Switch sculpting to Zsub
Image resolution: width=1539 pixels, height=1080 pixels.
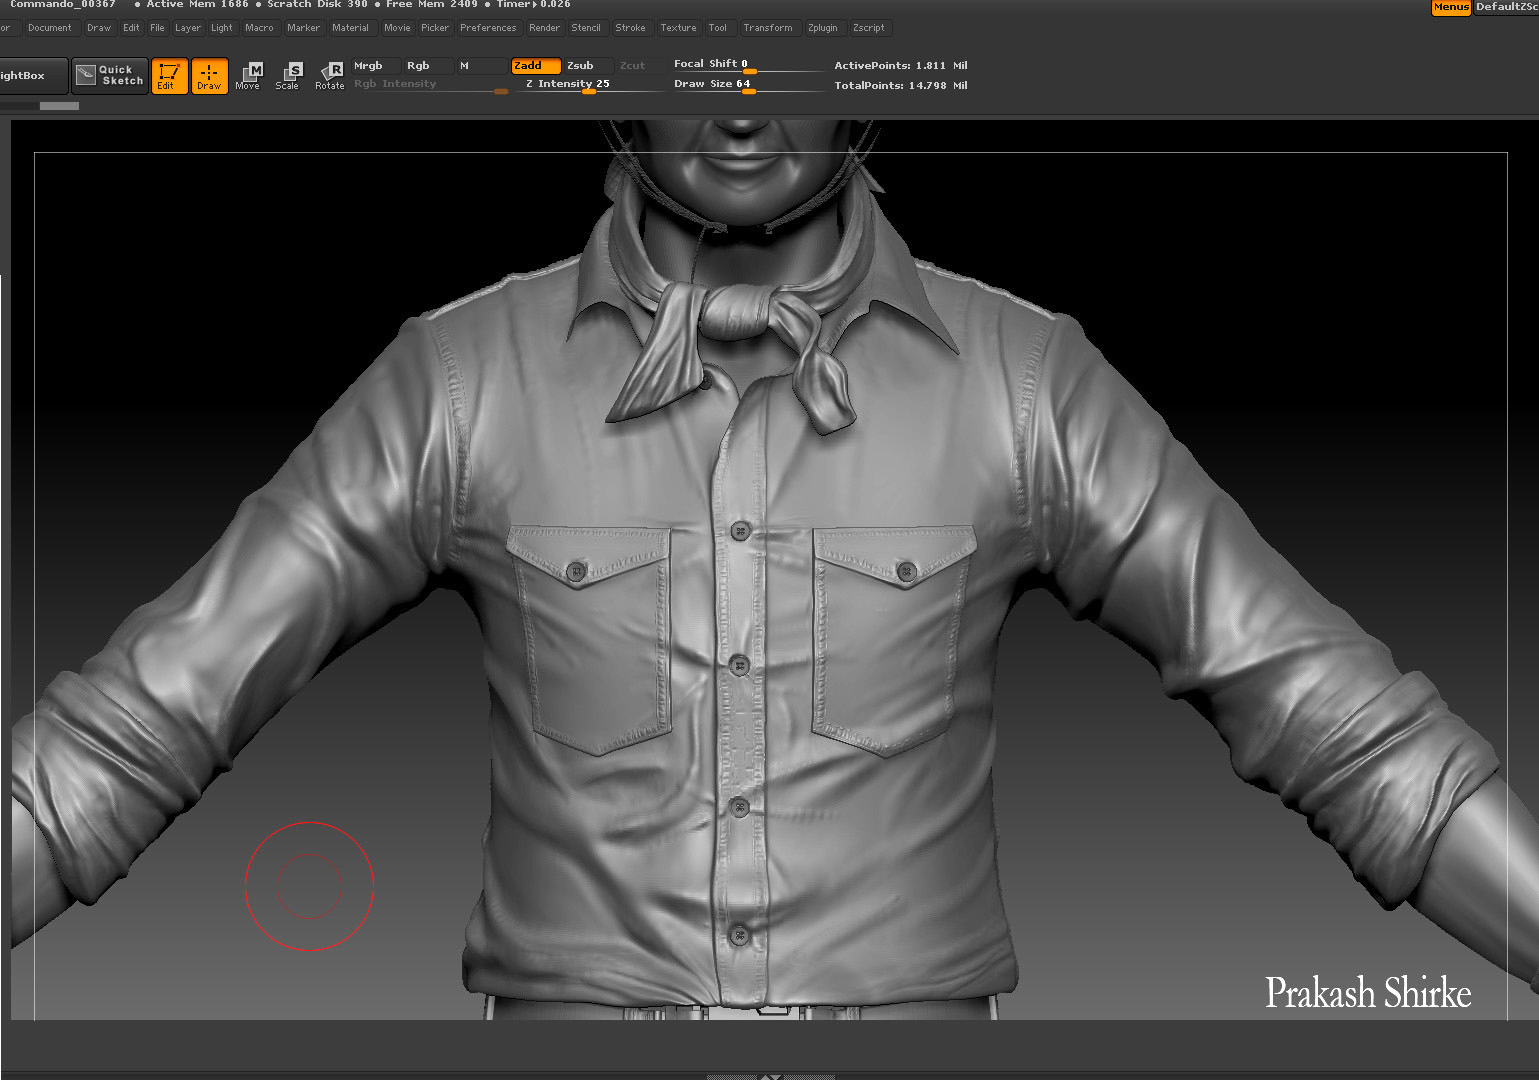584,66
